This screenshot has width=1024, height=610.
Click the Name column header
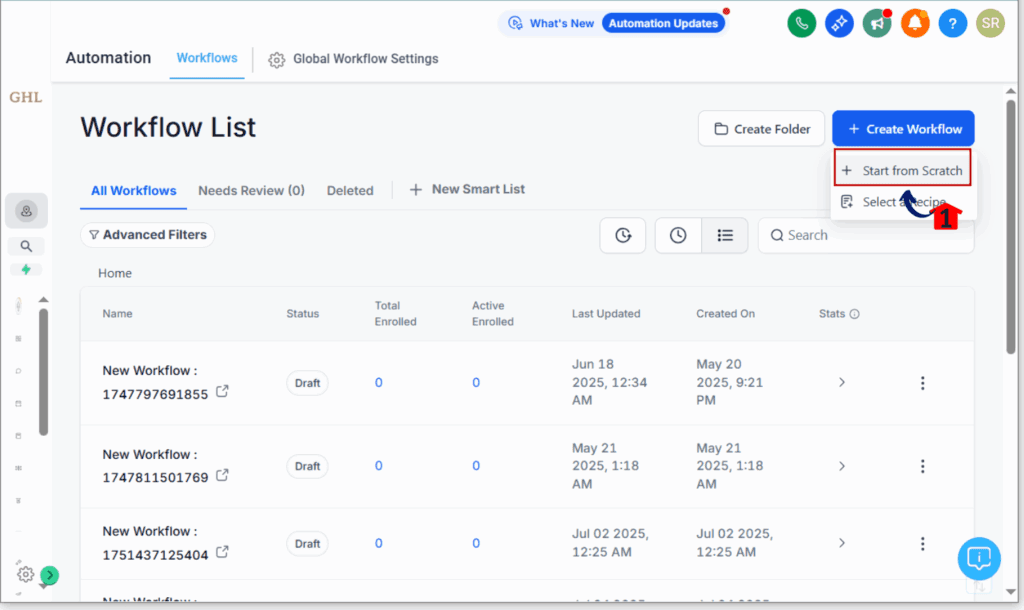pyautogui.click(x=118, y=314)
